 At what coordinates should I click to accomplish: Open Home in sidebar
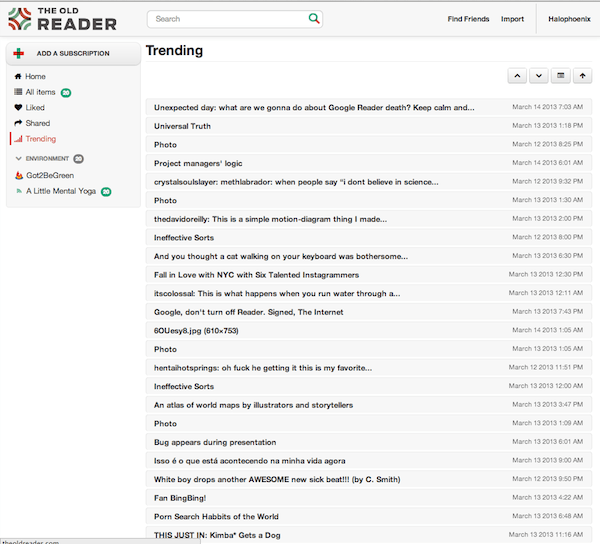point(35,77)
